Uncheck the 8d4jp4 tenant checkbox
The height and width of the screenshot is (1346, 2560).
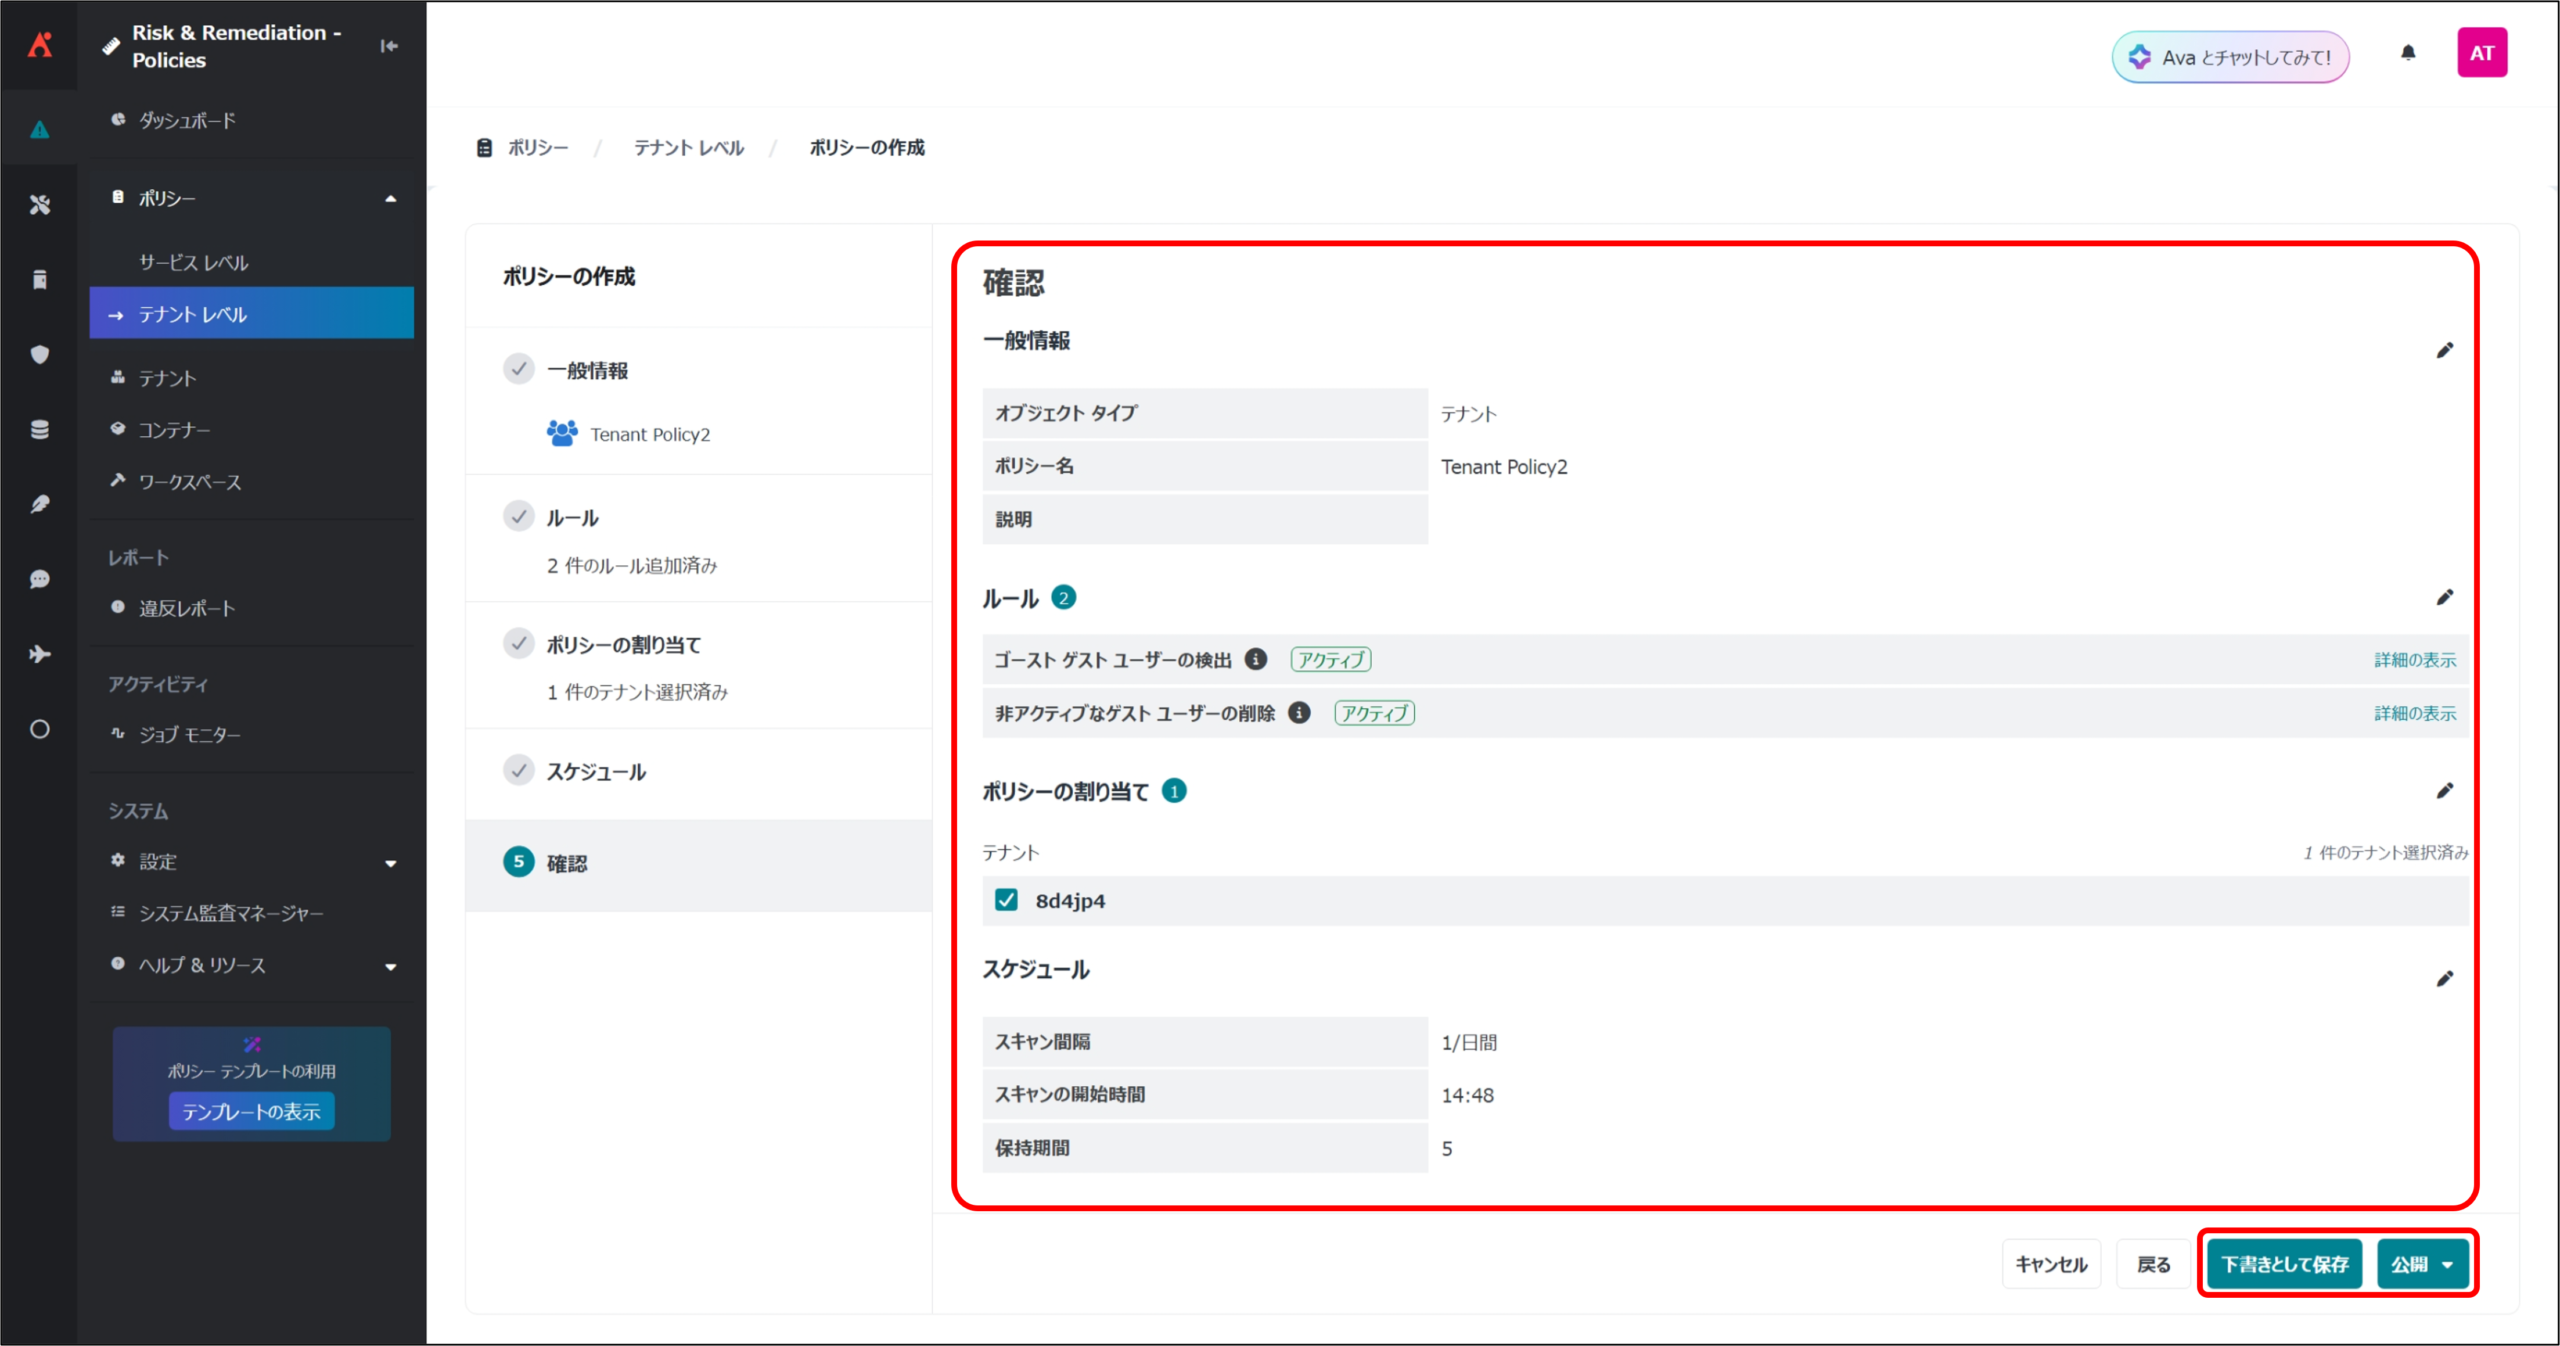coord(1006,900)
